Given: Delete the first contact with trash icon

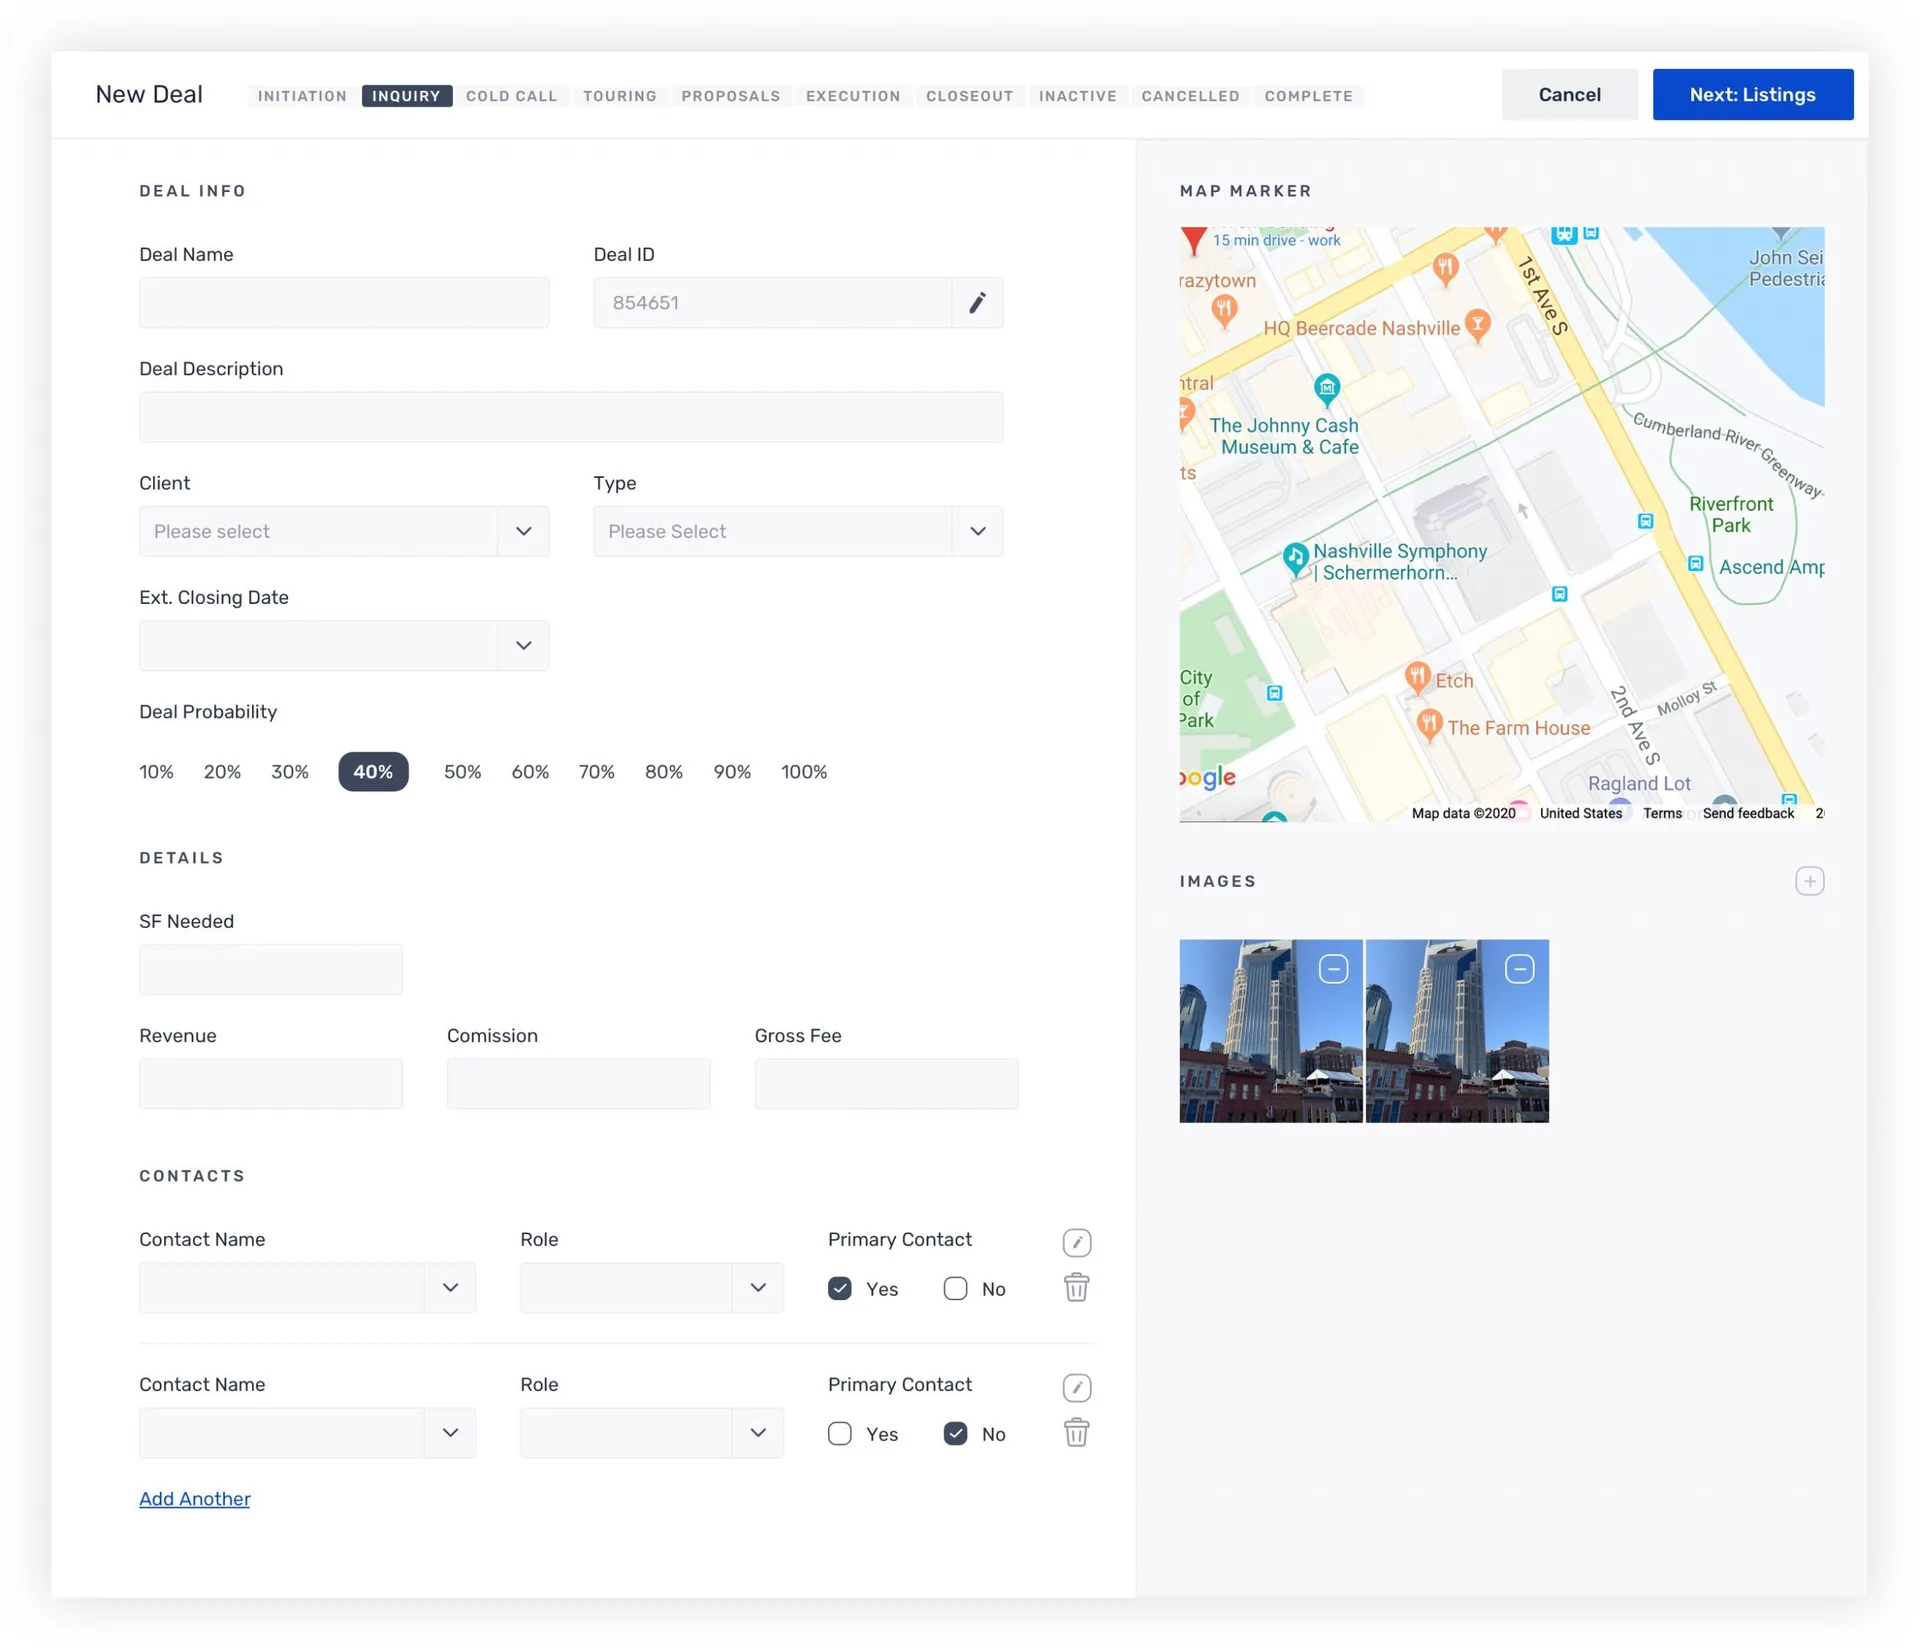Looking at the screenshot, I should 1076,1287.
